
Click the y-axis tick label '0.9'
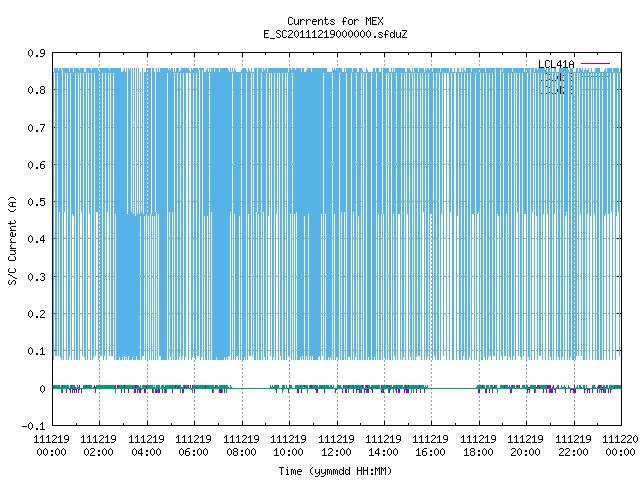click(36, 53)
